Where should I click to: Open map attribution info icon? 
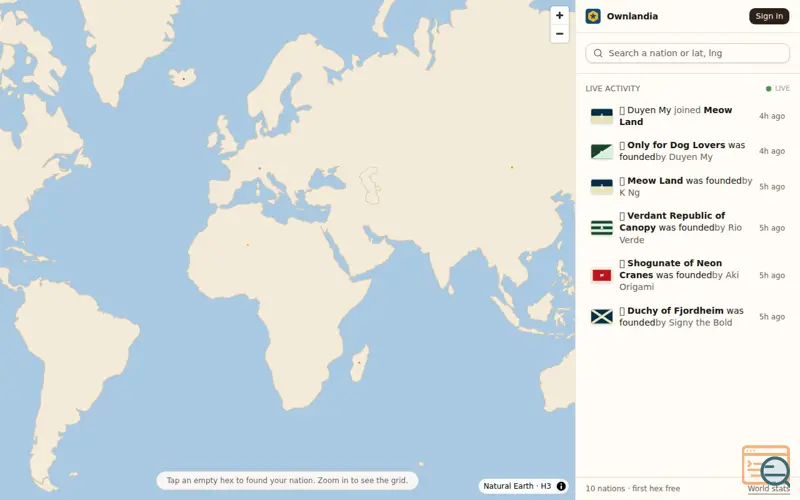pyautogui.click(x=561, y=486)
